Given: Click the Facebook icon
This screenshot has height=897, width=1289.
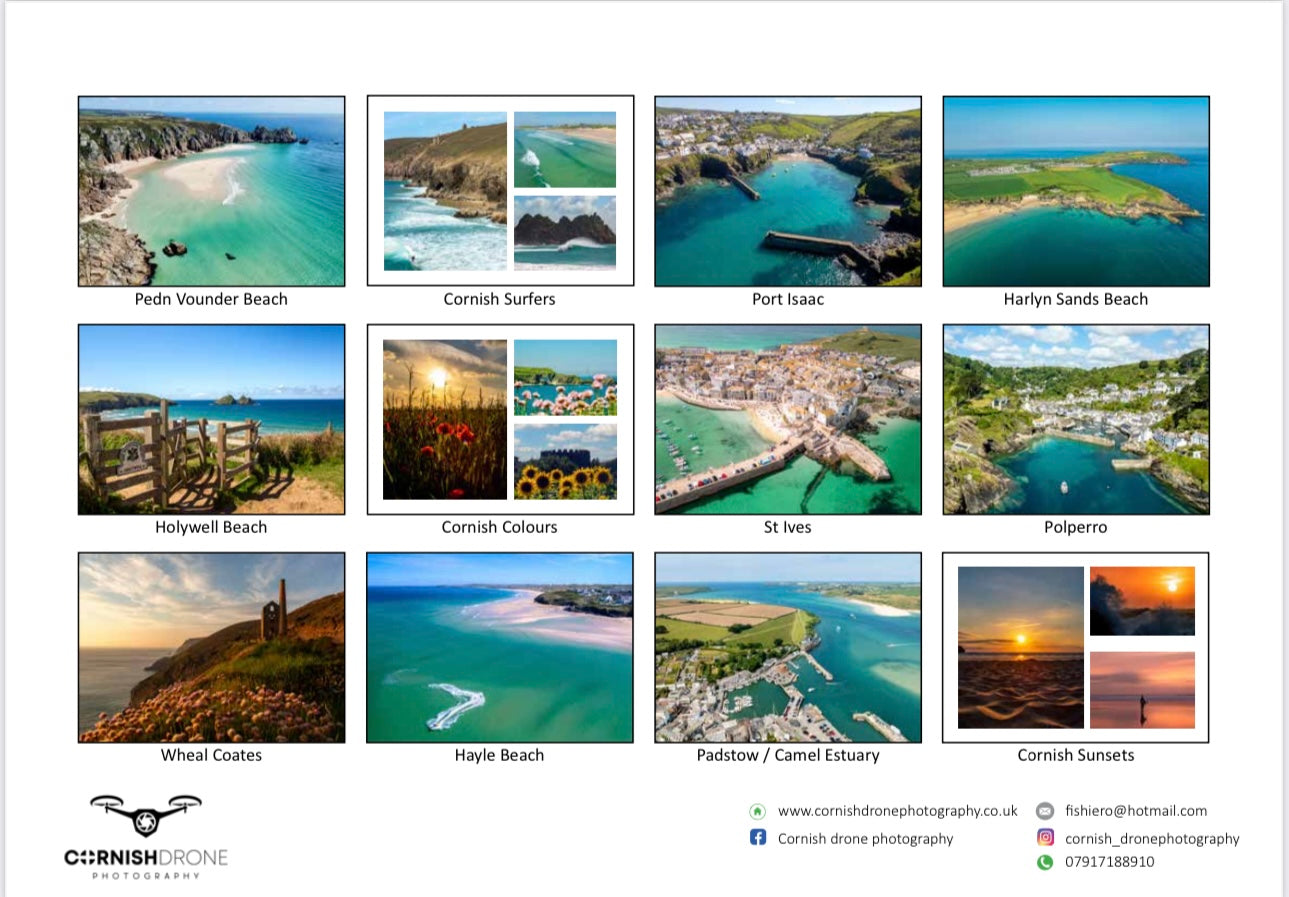Looking at the screenshot, I should (757, 838).
